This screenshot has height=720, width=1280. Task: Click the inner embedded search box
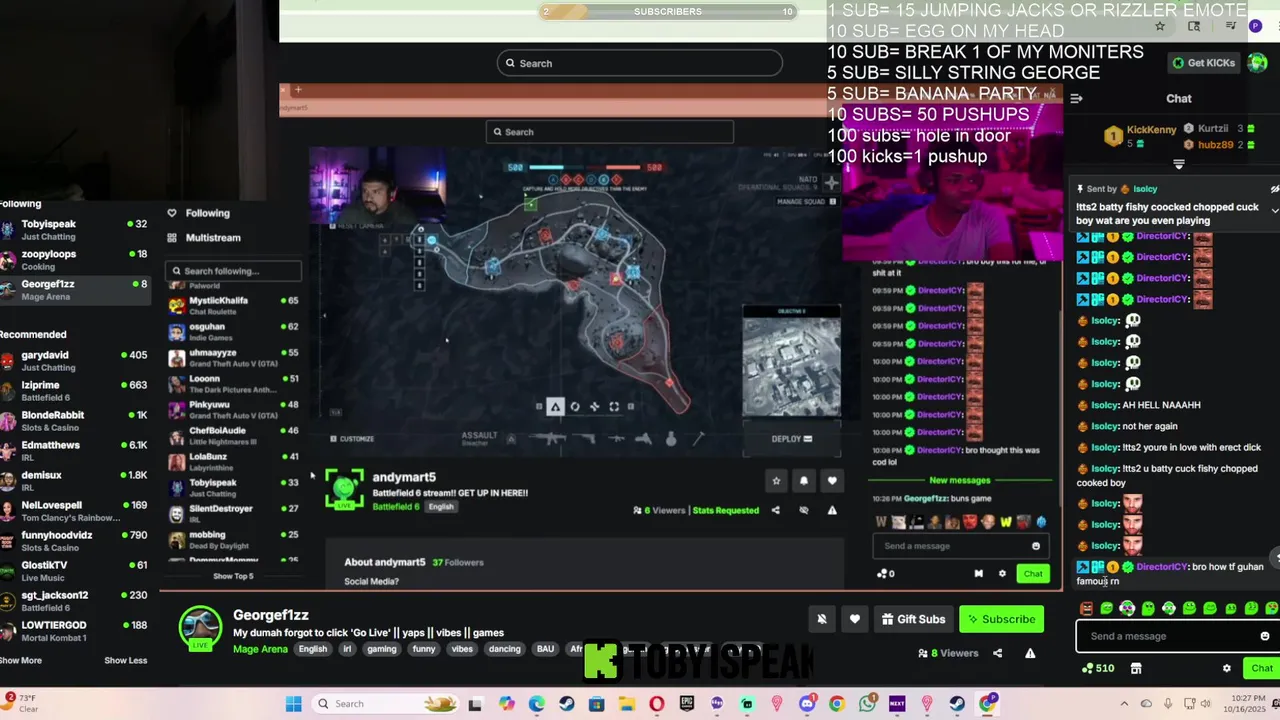609,132
